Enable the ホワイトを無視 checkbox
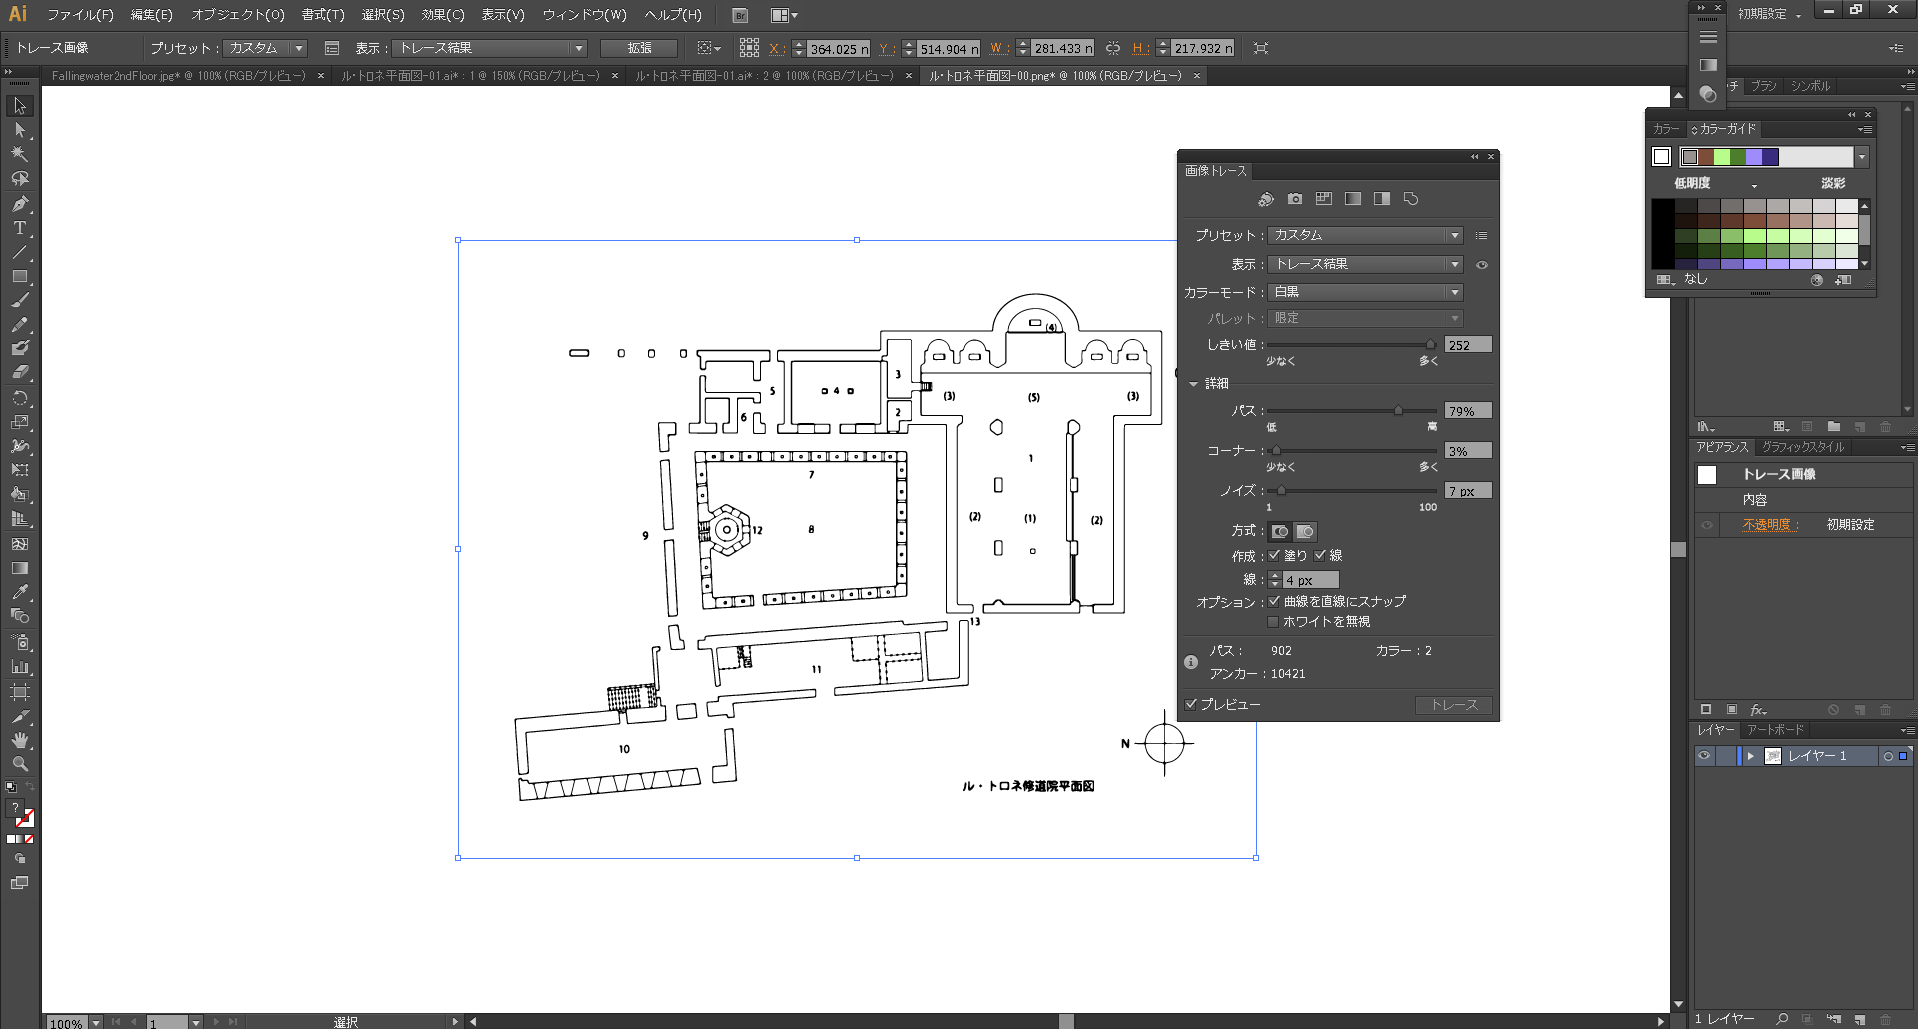Viewport: 1918px width, 1029px height. tap(1274, 621)
